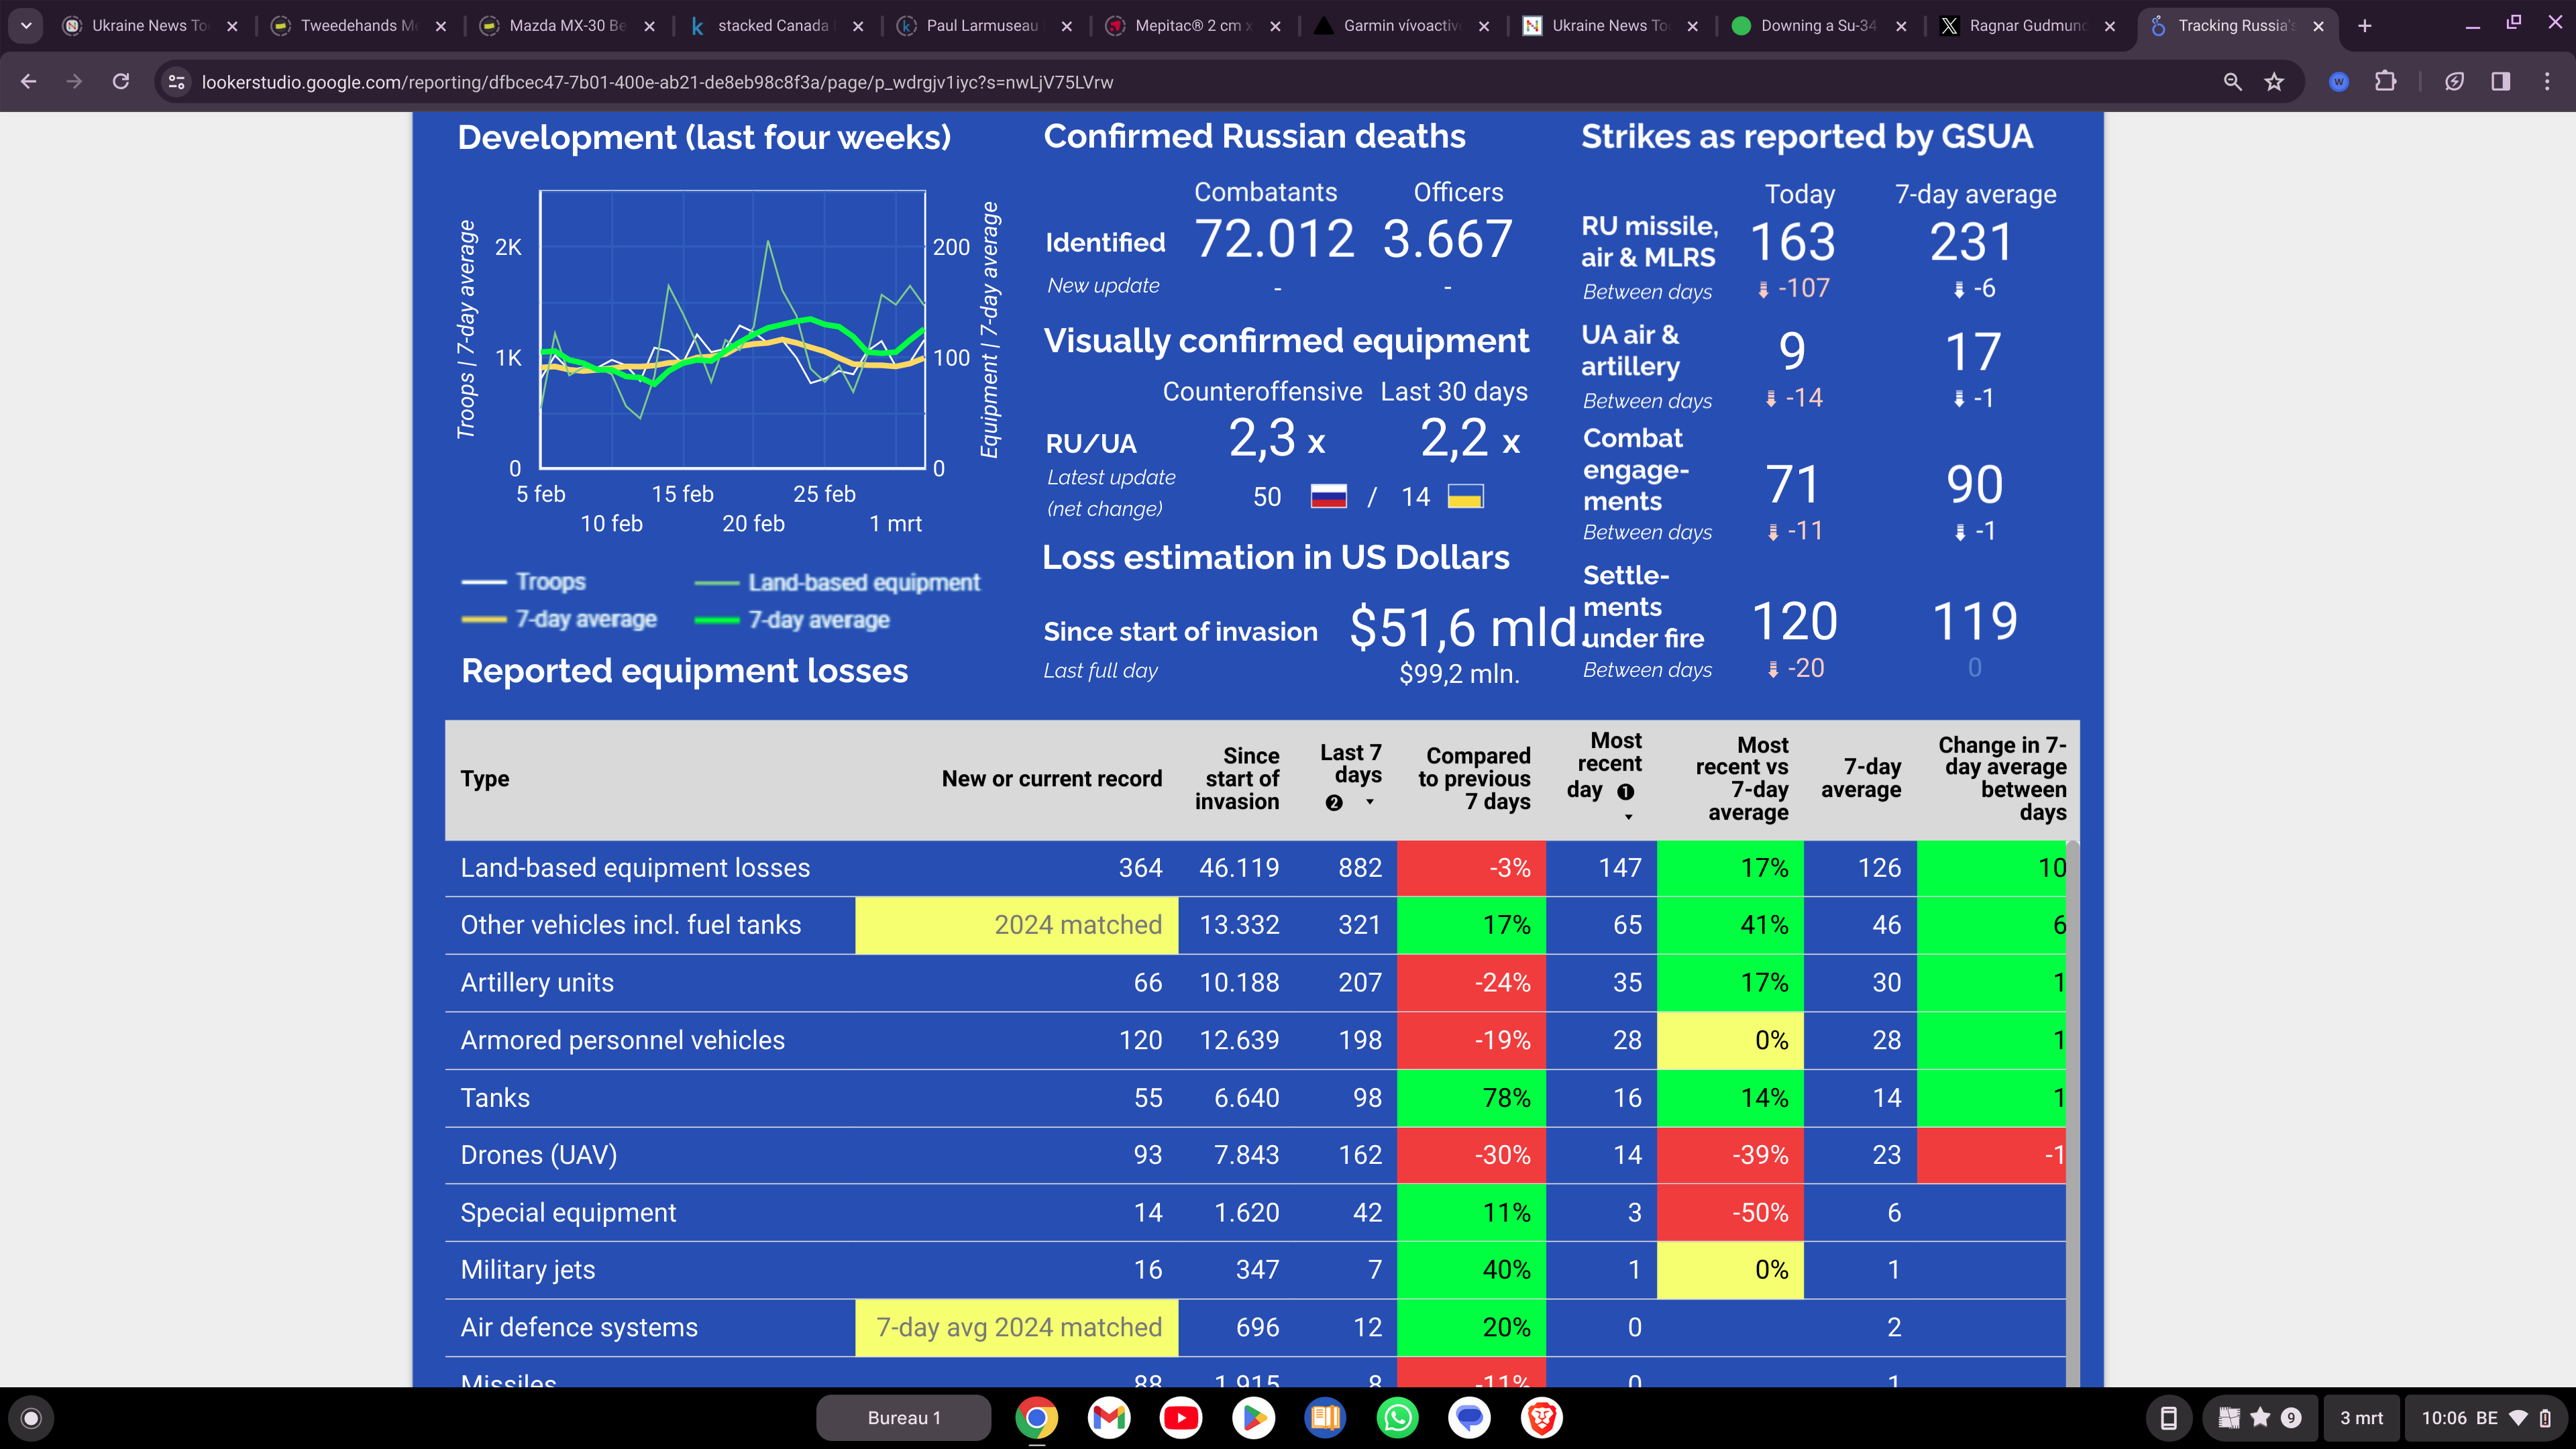Screen dimensions: 2576x1449
Task: Open Gmail app in the taskbar
Action: click(1109, 1417)
